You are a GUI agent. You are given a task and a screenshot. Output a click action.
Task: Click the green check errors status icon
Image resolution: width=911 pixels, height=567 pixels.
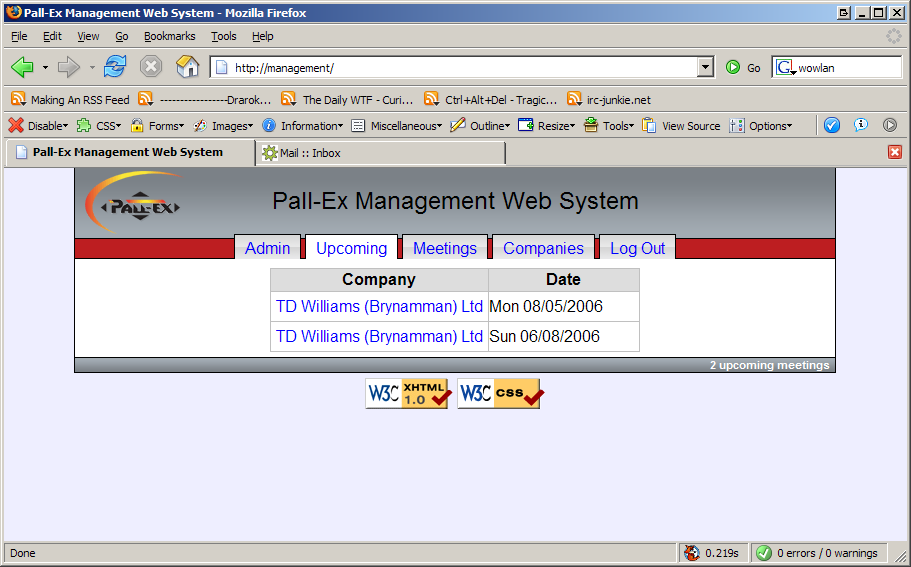coord(764,552)
